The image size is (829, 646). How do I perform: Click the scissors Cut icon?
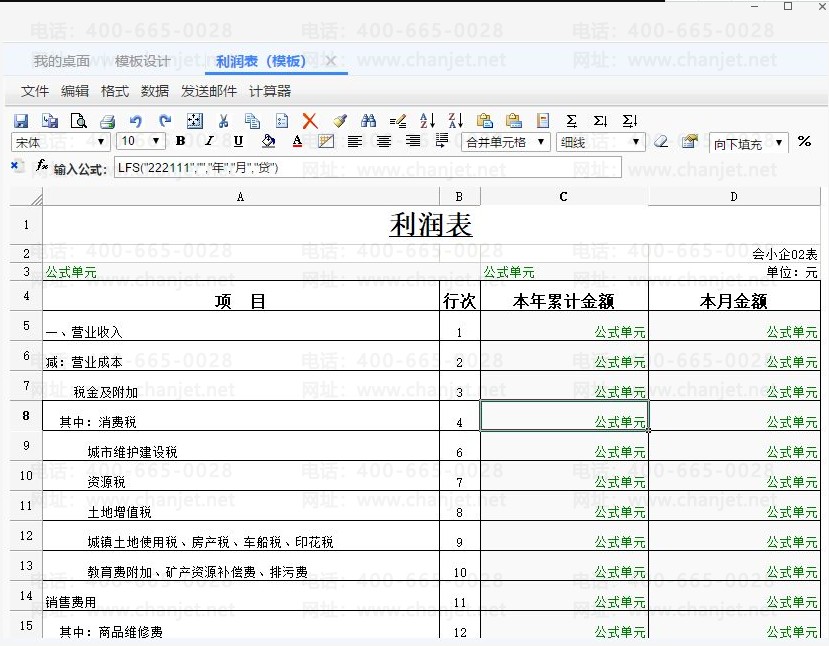tap(224, 121)
